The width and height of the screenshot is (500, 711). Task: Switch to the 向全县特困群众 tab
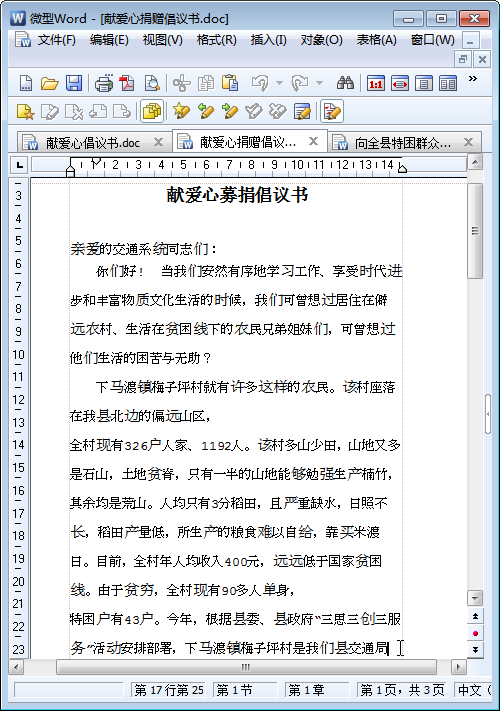403,143
